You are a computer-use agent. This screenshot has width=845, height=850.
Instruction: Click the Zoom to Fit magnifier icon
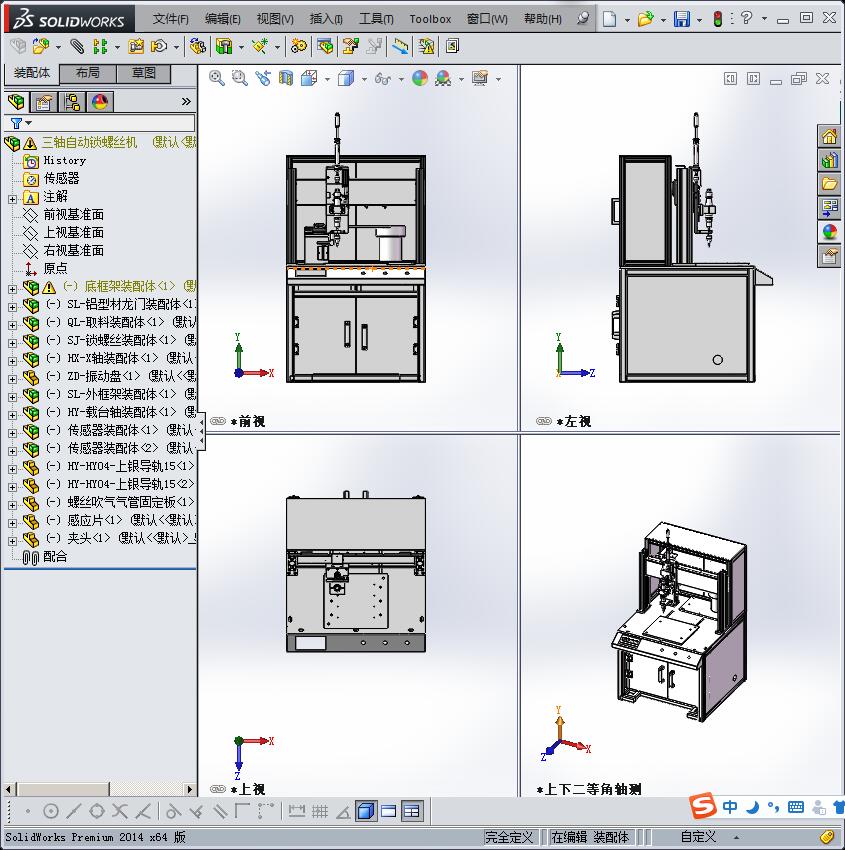[x=217, y=79]
